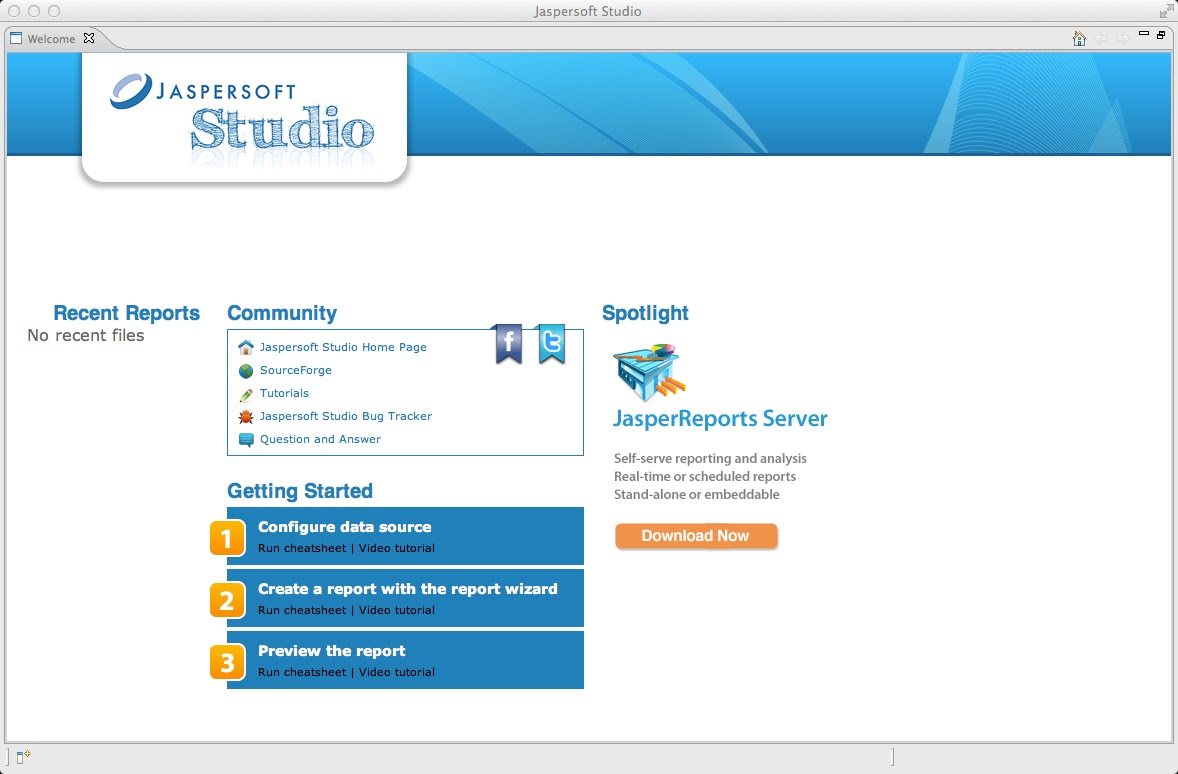Click the globe icon beside SourceForge

246,370
